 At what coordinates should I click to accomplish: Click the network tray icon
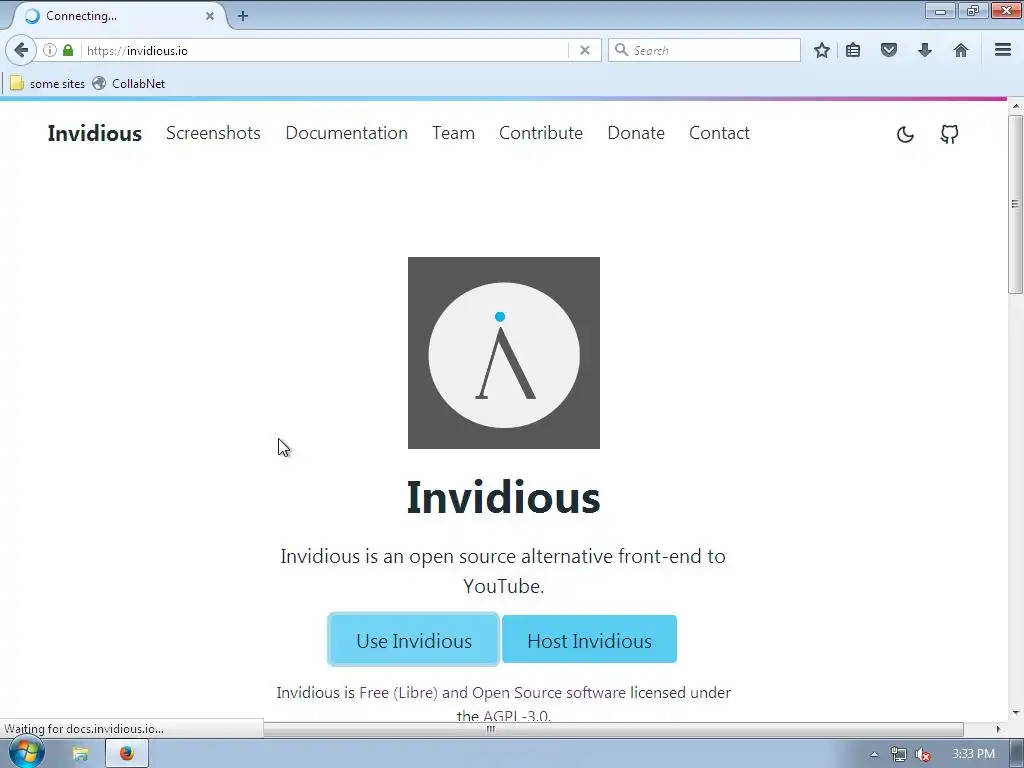point(899,754)
